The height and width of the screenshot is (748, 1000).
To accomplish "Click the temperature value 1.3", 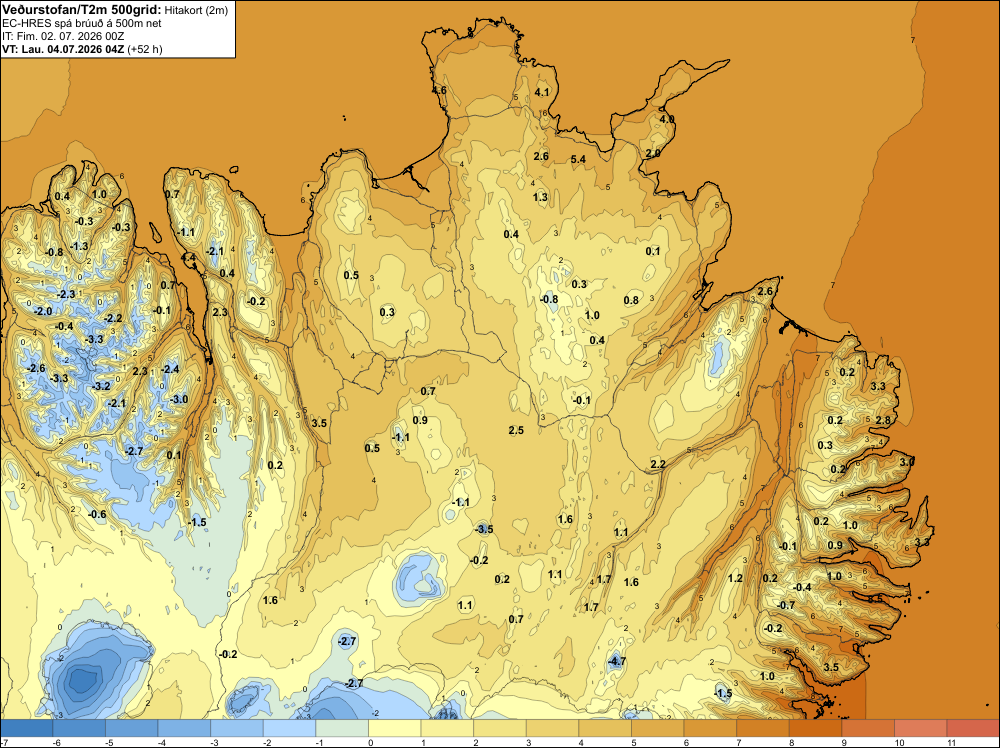I will pos(540,197).
